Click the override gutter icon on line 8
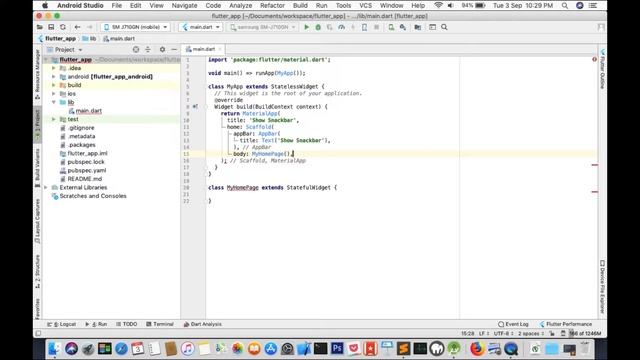Image resolution: width=640 pixels, height=360 pixels. [x=195, y=107]
